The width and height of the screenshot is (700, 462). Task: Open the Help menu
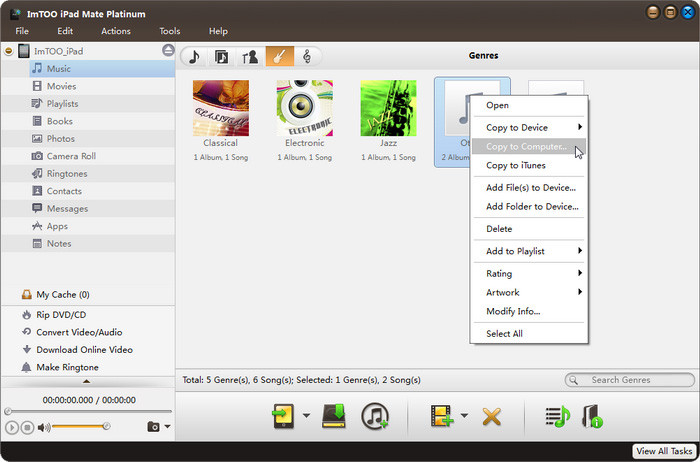click(218, 31)
